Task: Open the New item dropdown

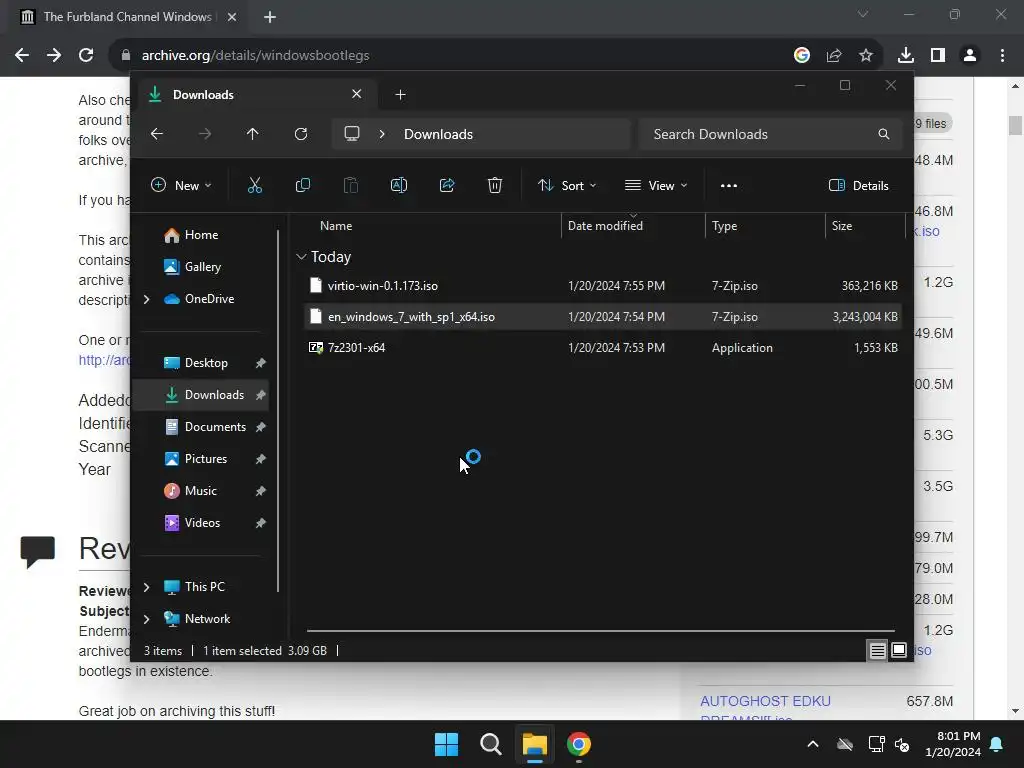Action: pos(181,185)
